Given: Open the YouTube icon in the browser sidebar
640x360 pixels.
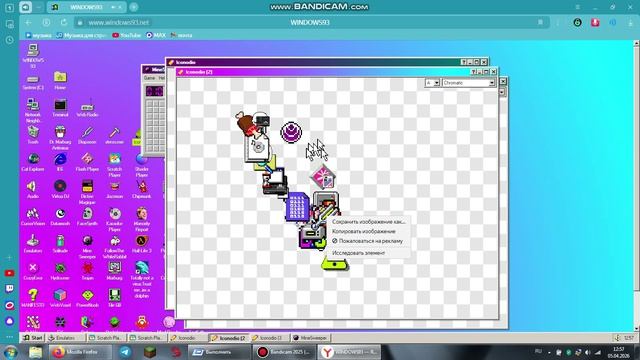Looking at the screenshot, I should (x=9, y=273).
